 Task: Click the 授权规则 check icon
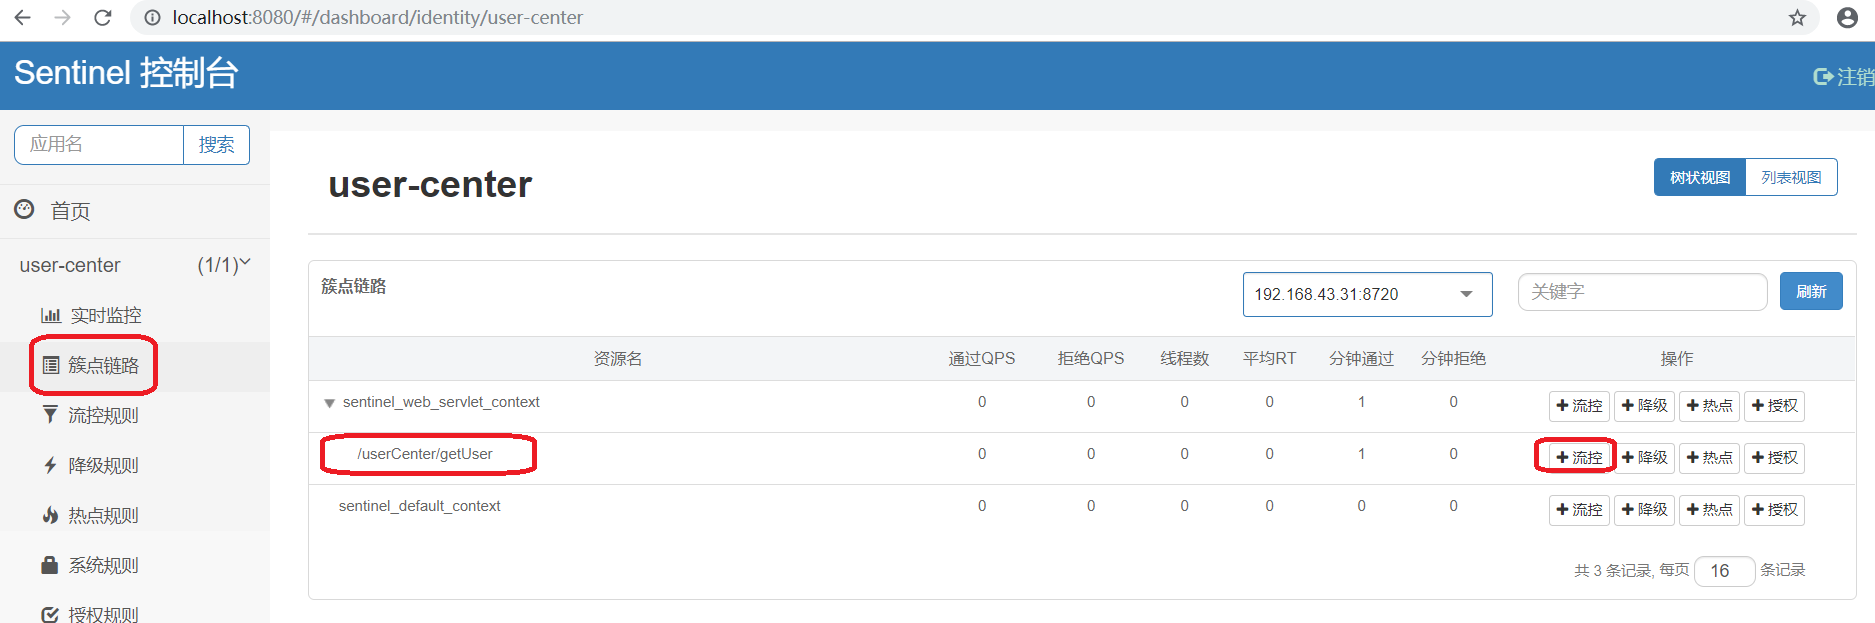click(50, 614)
